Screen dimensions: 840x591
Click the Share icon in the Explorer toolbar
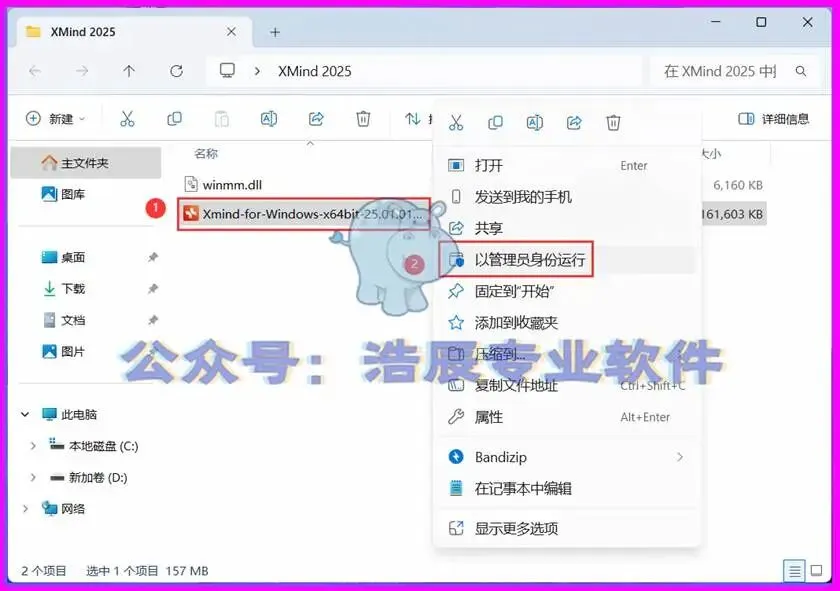pyautogui.click(x=316, y=118)
